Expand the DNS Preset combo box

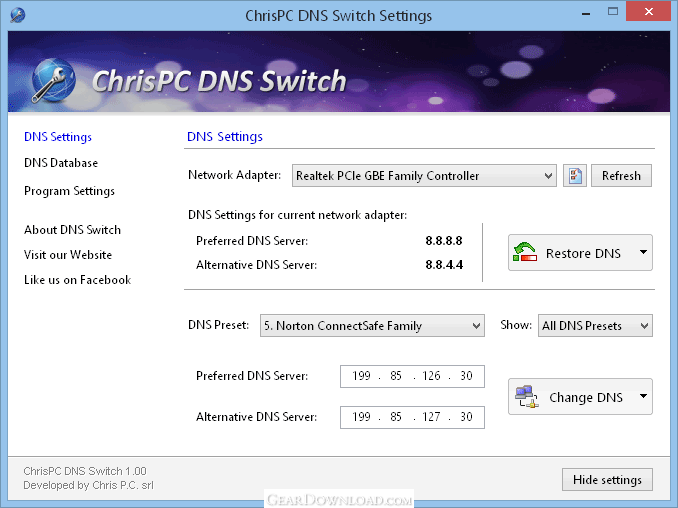click(372, 326)
